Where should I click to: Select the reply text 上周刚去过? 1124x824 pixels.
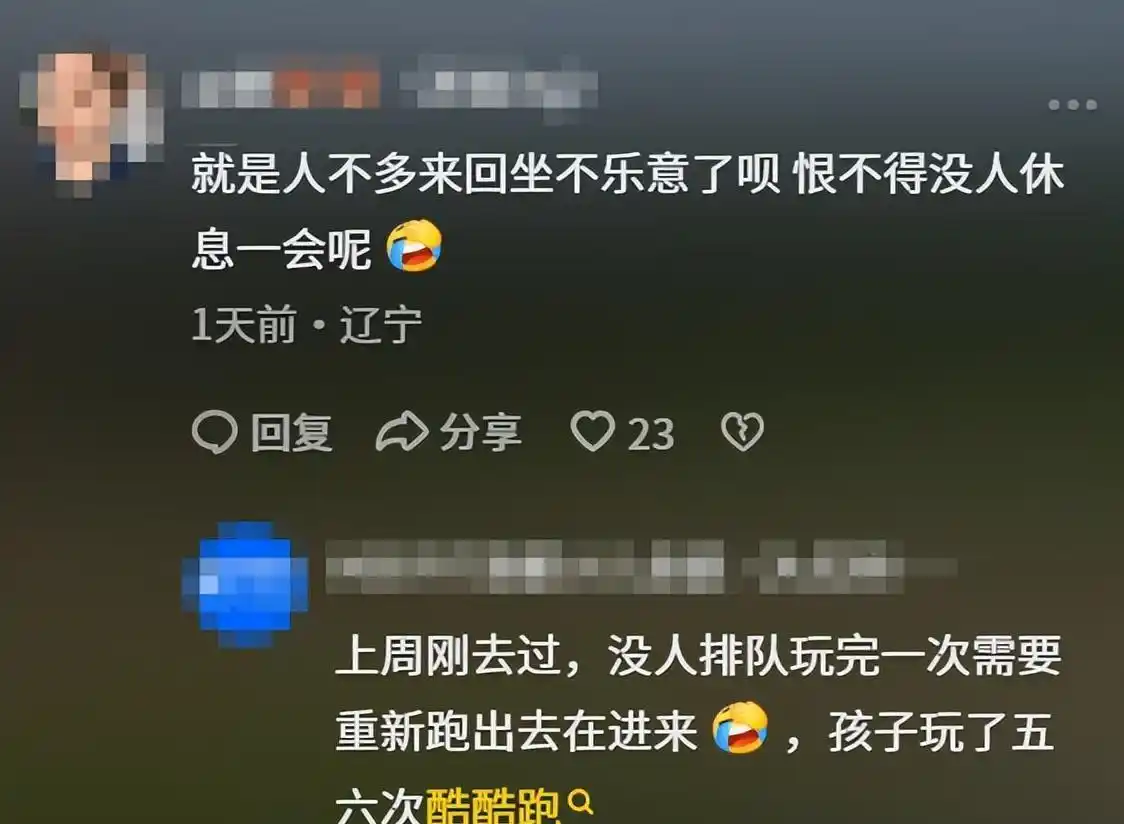point(448,655)
